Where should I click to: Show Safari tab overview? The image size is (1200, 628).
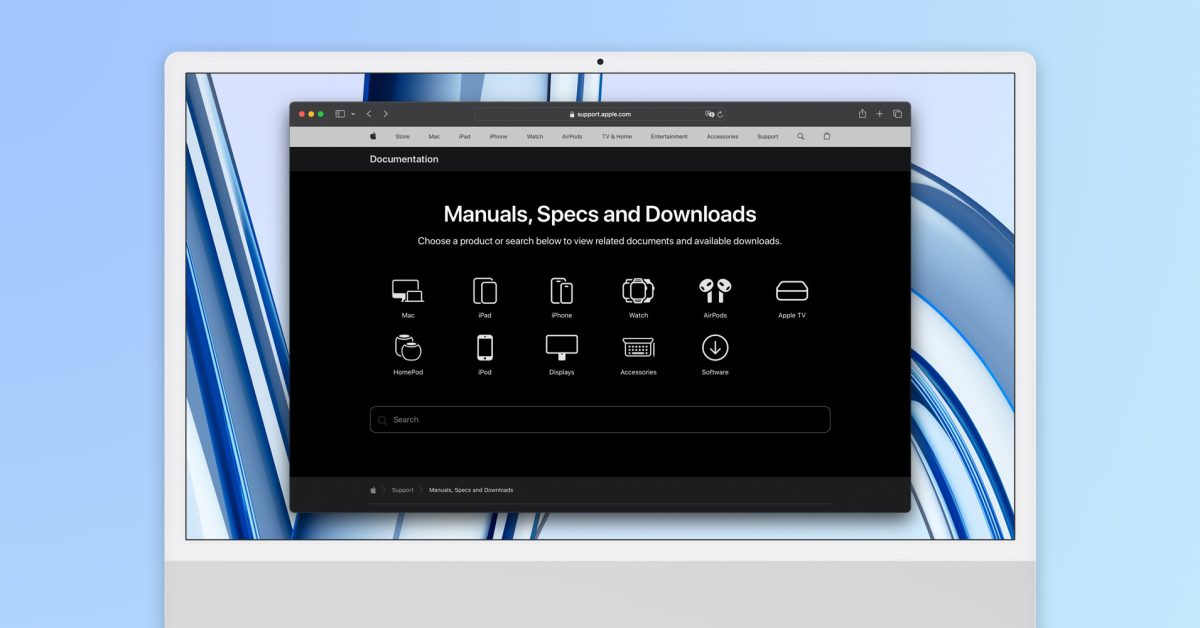coord(897,114)
